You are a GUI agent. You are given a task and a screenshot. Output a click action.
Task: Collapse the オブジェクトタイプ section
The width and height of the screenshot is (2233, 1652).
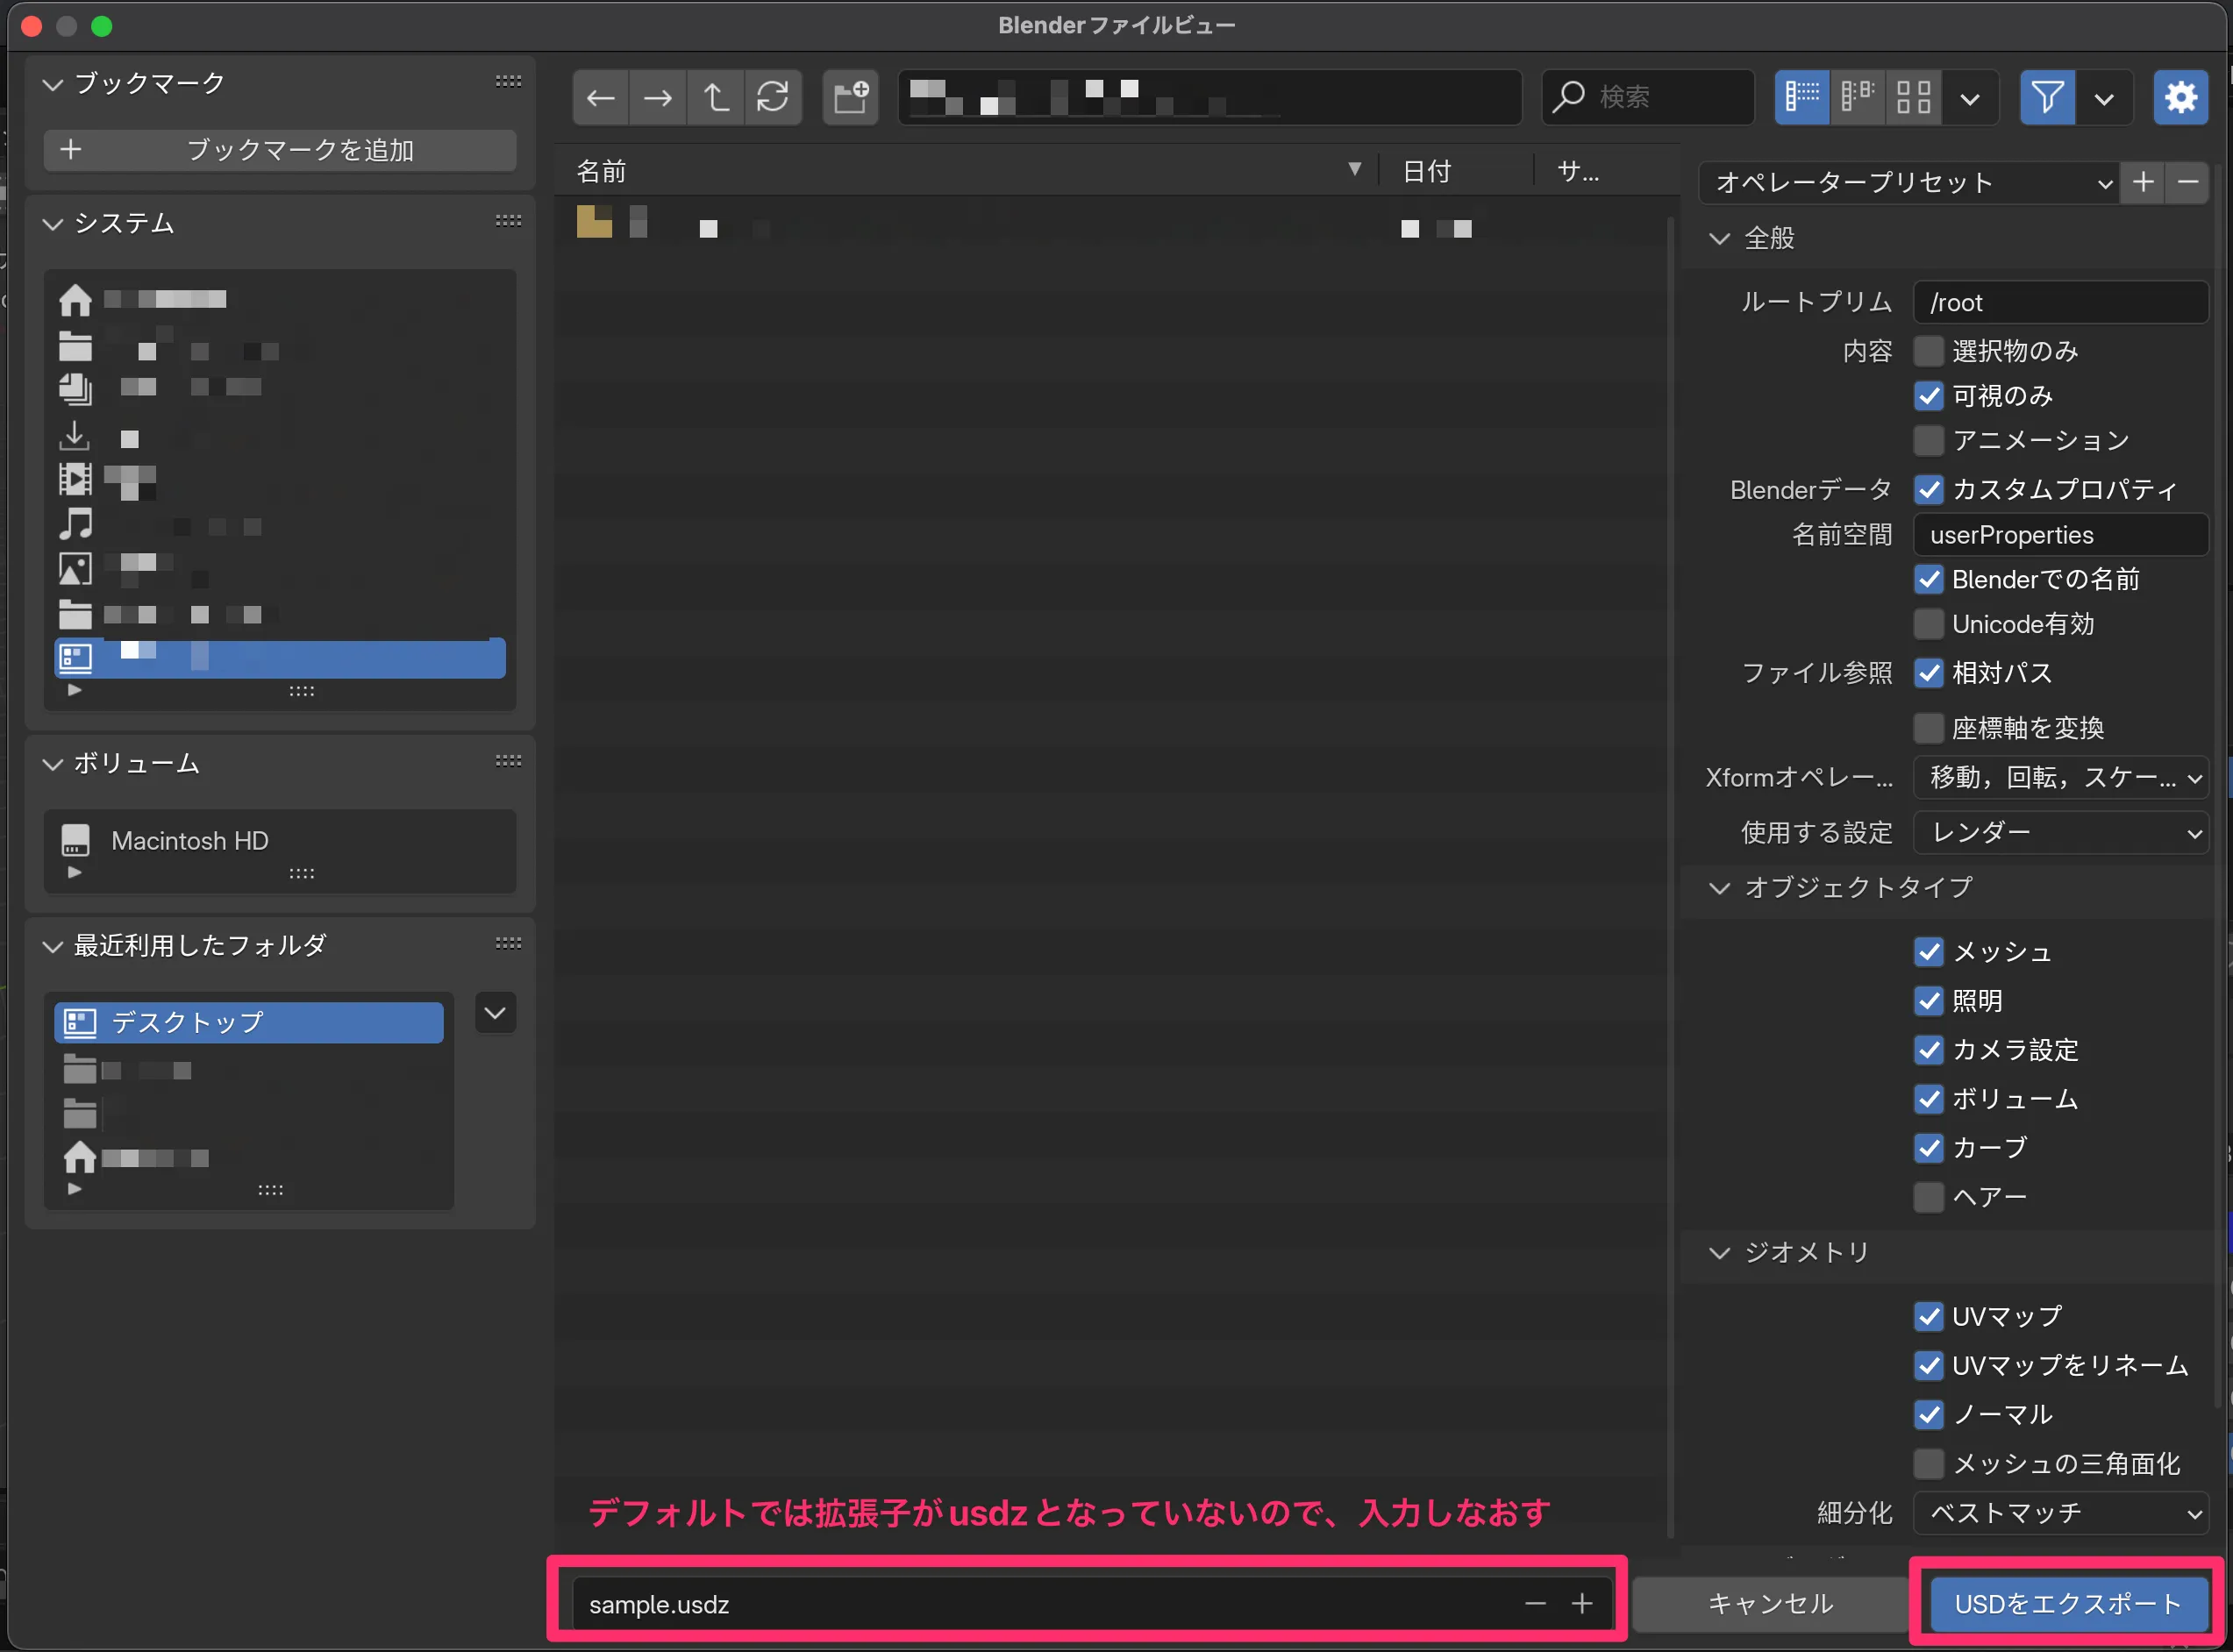coord(1718,889)
